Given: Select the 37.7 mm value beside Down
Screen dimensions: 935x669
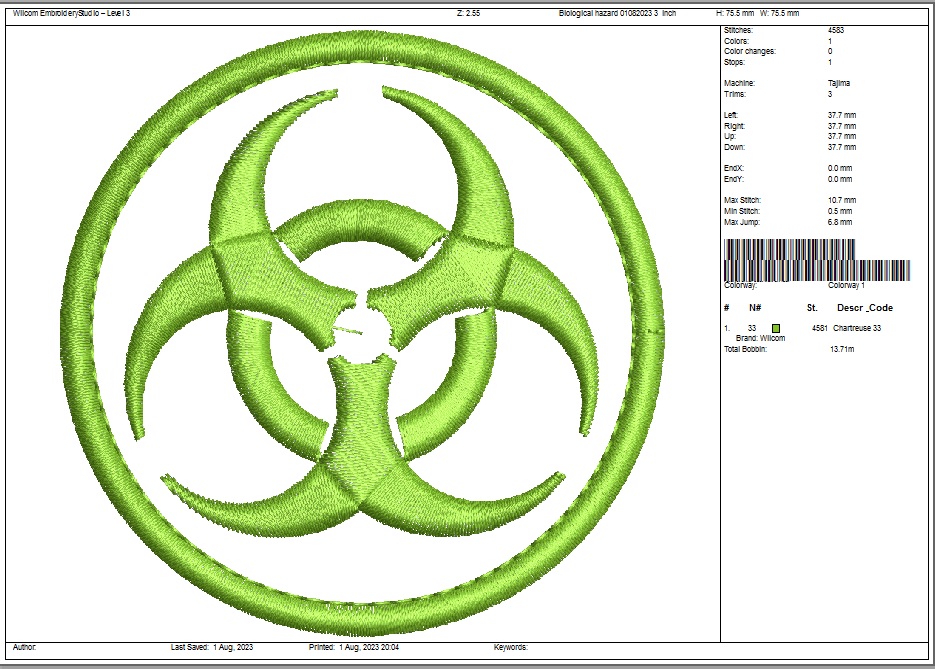Looking at the screenshot, I should click(842, 147).
